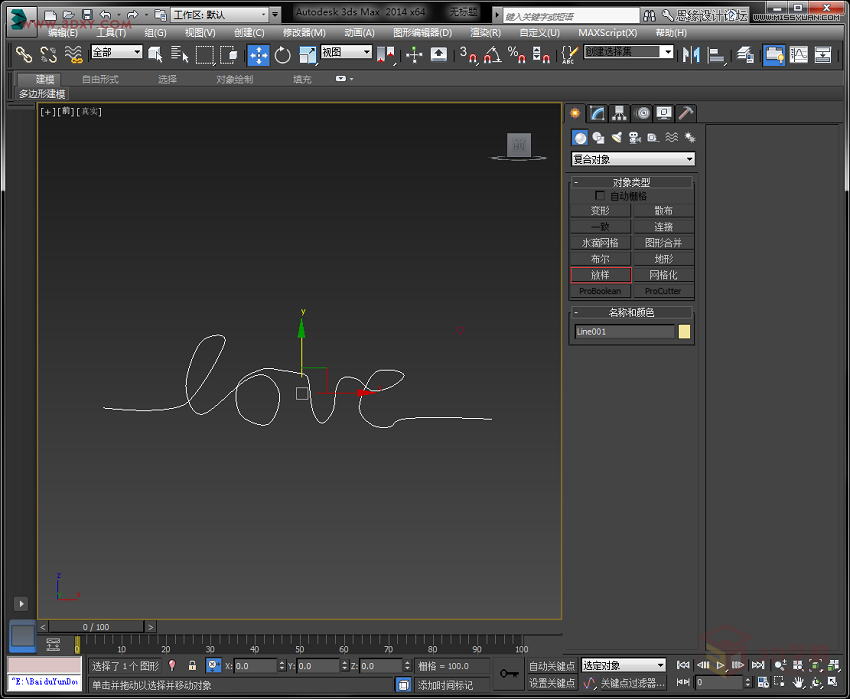The width and height of the screenshot is (850, 699).
Task: Open the object color swatch
Action: (x=685, y=331)
